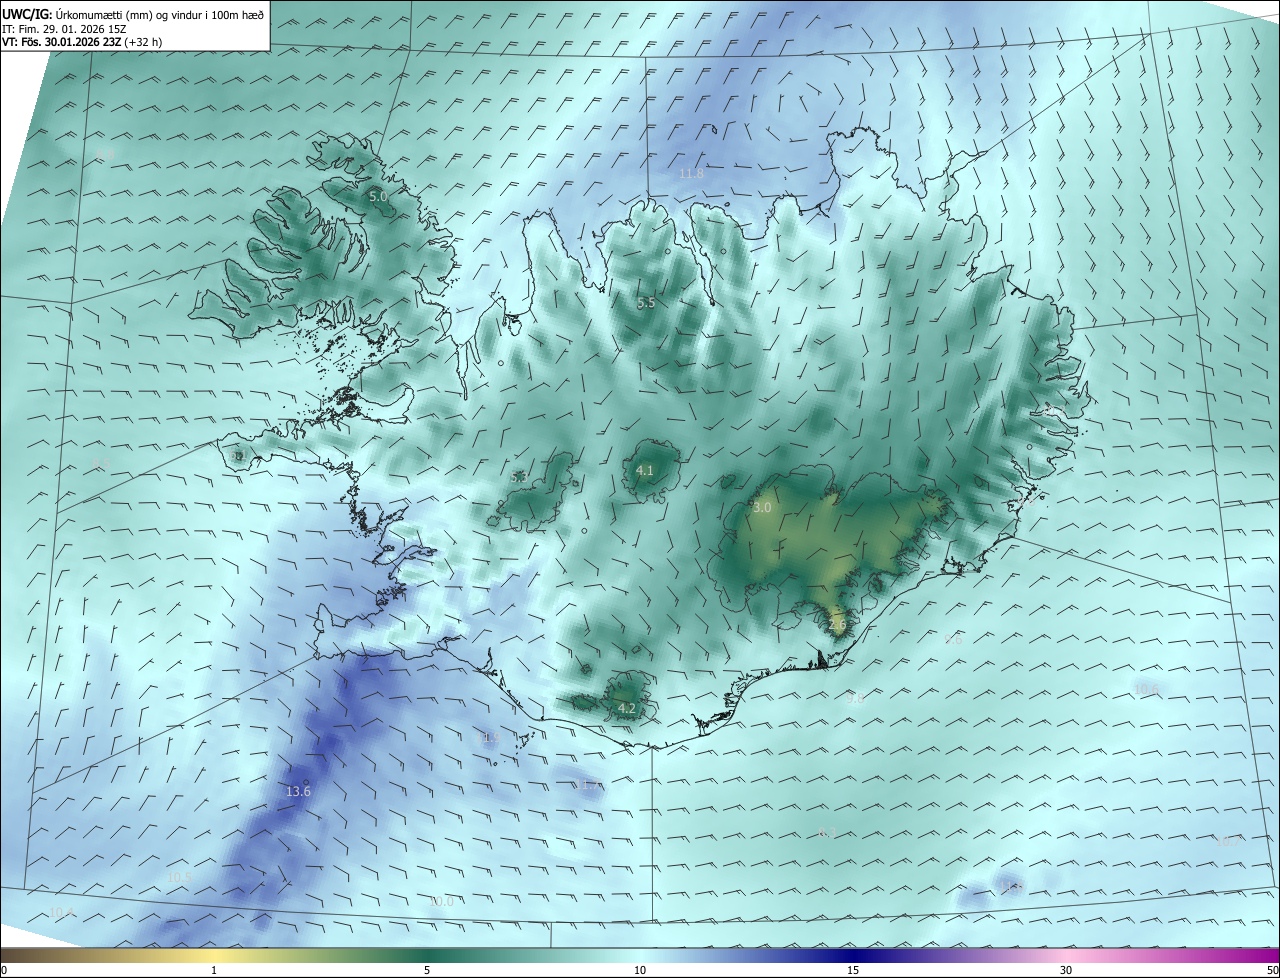Screen dimensions: 1280x978
Task: Click the colorbar tick label 5
Action: tap(427, 970)
